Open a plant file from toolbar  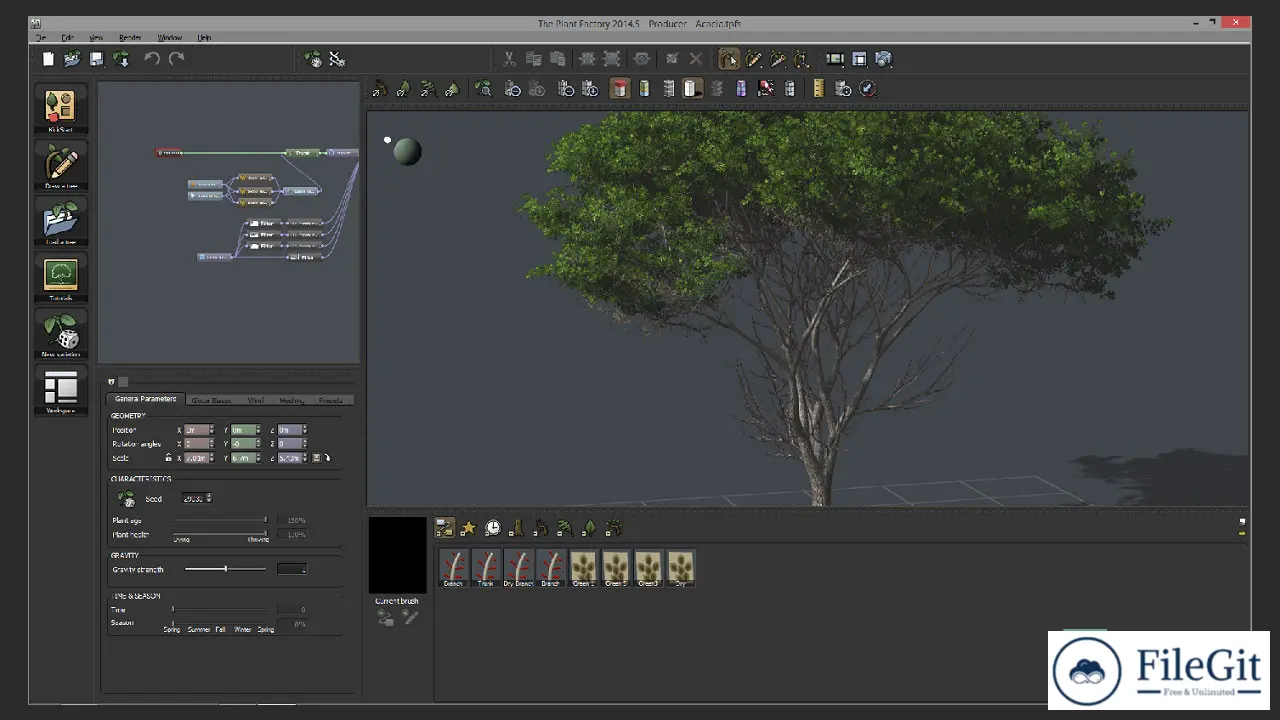click(x=72, y=59)
